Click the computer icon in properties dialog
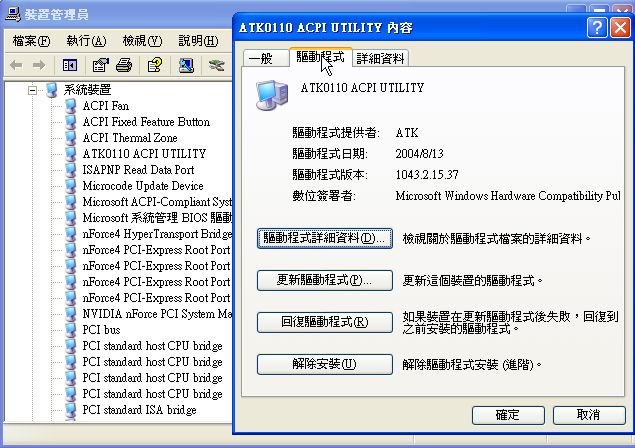635x448 pixels. [x=272, y=96]
